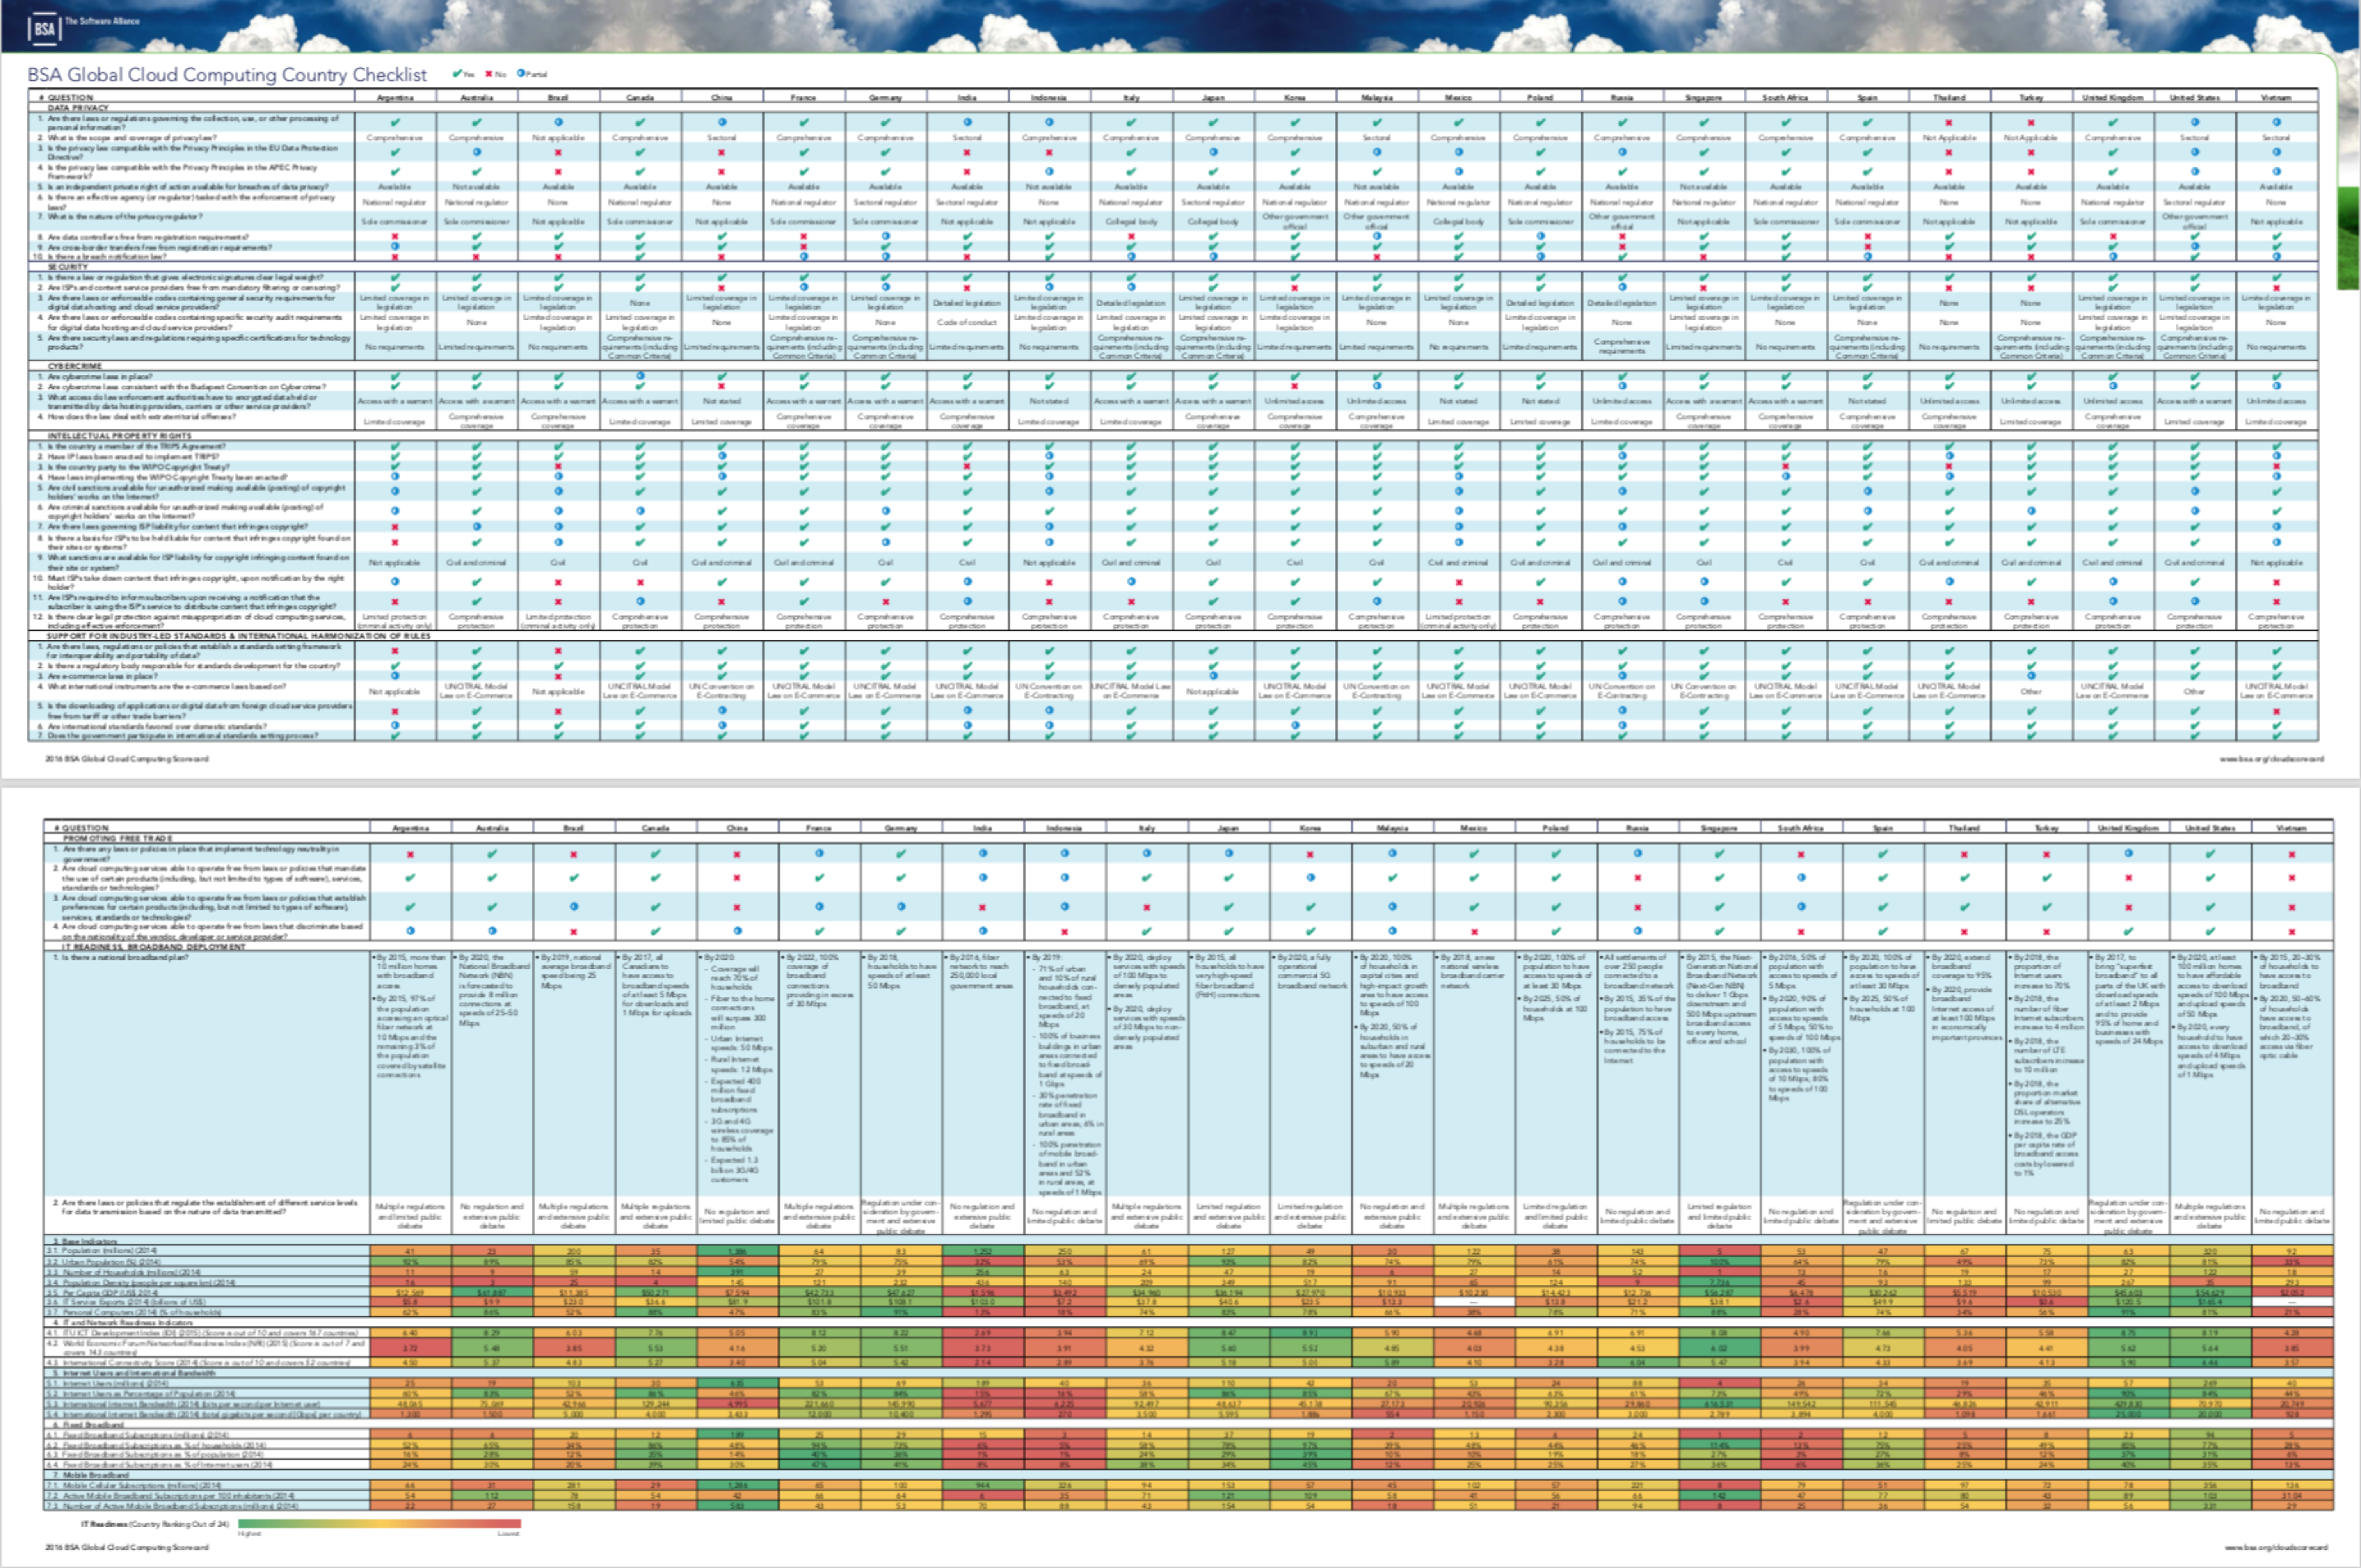Image resolution: width=2361 pixels, height=1568 pixels.
Task: Click the second page's 'www.bsa.org/cloudscorecard' footer link
Action: pyautogui.click(x=2276, y=1547)
